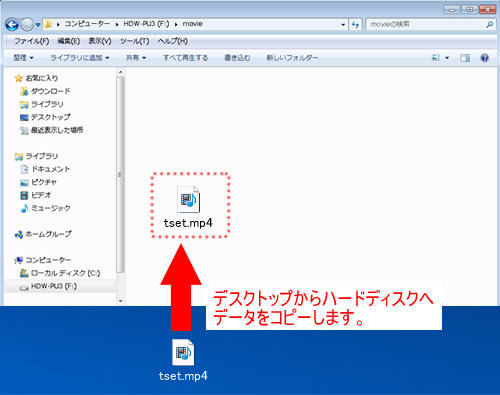
Task: Open the 整理 dropdown
Action: click(23, 58)
